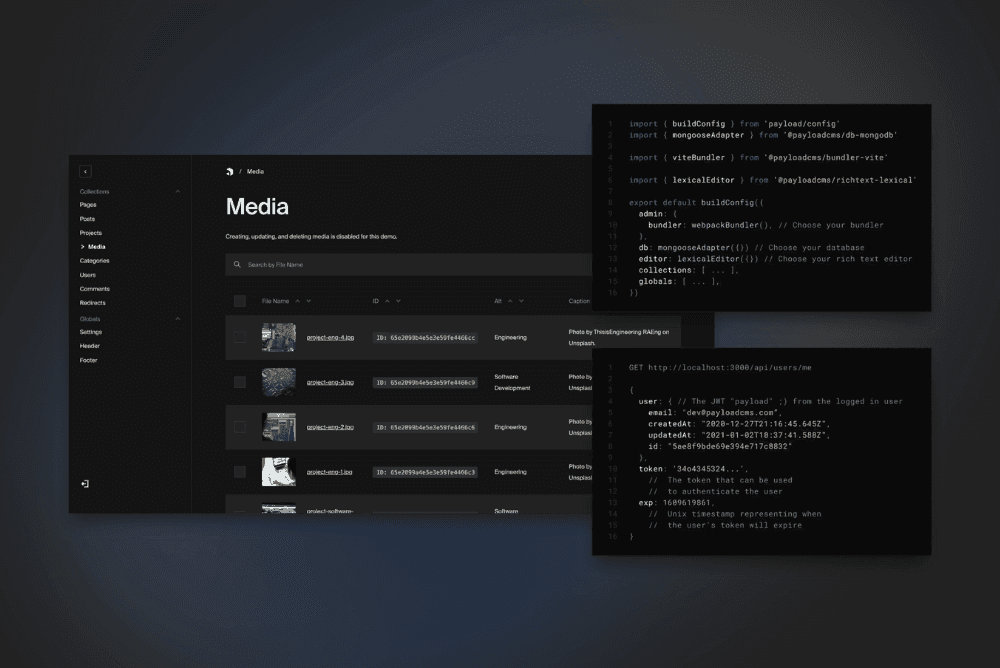The height and width of the screenshot is (668, 1000).
Task: Click the Caption column header
Action: point(579,301)
